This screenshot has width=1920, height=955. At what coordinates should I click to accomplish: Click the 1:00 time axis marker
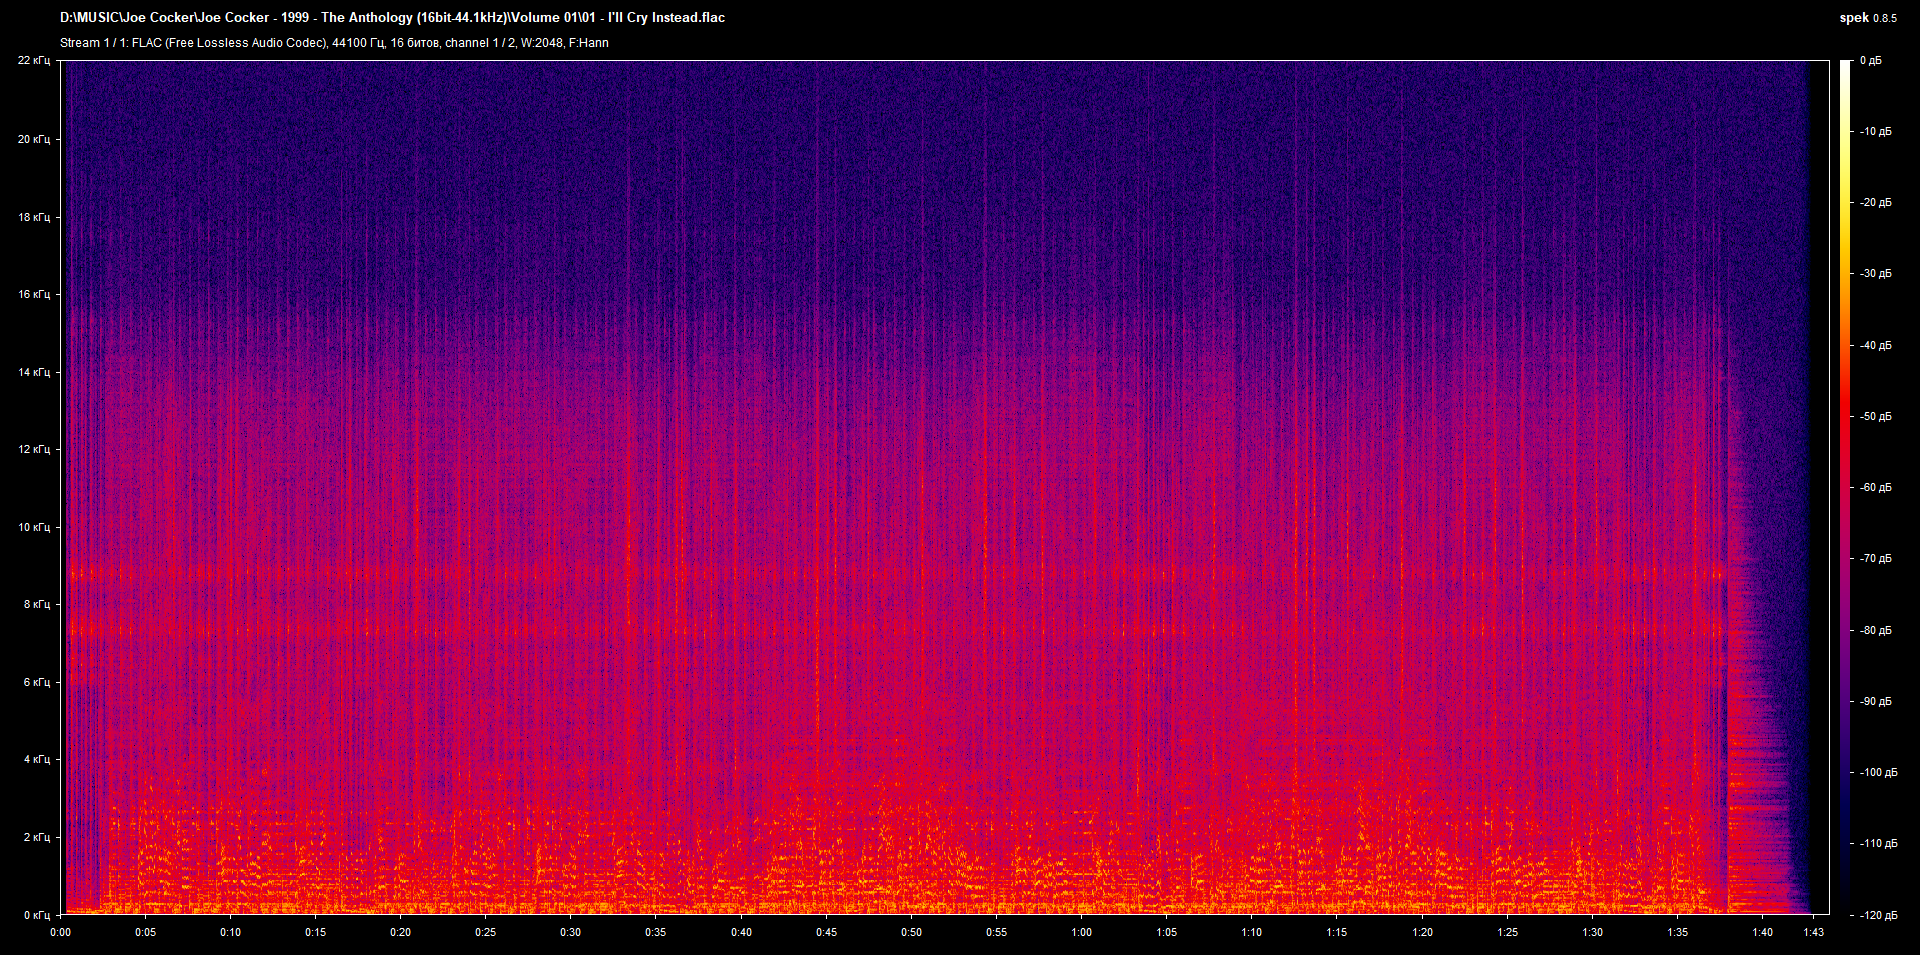pos(1081,932)
